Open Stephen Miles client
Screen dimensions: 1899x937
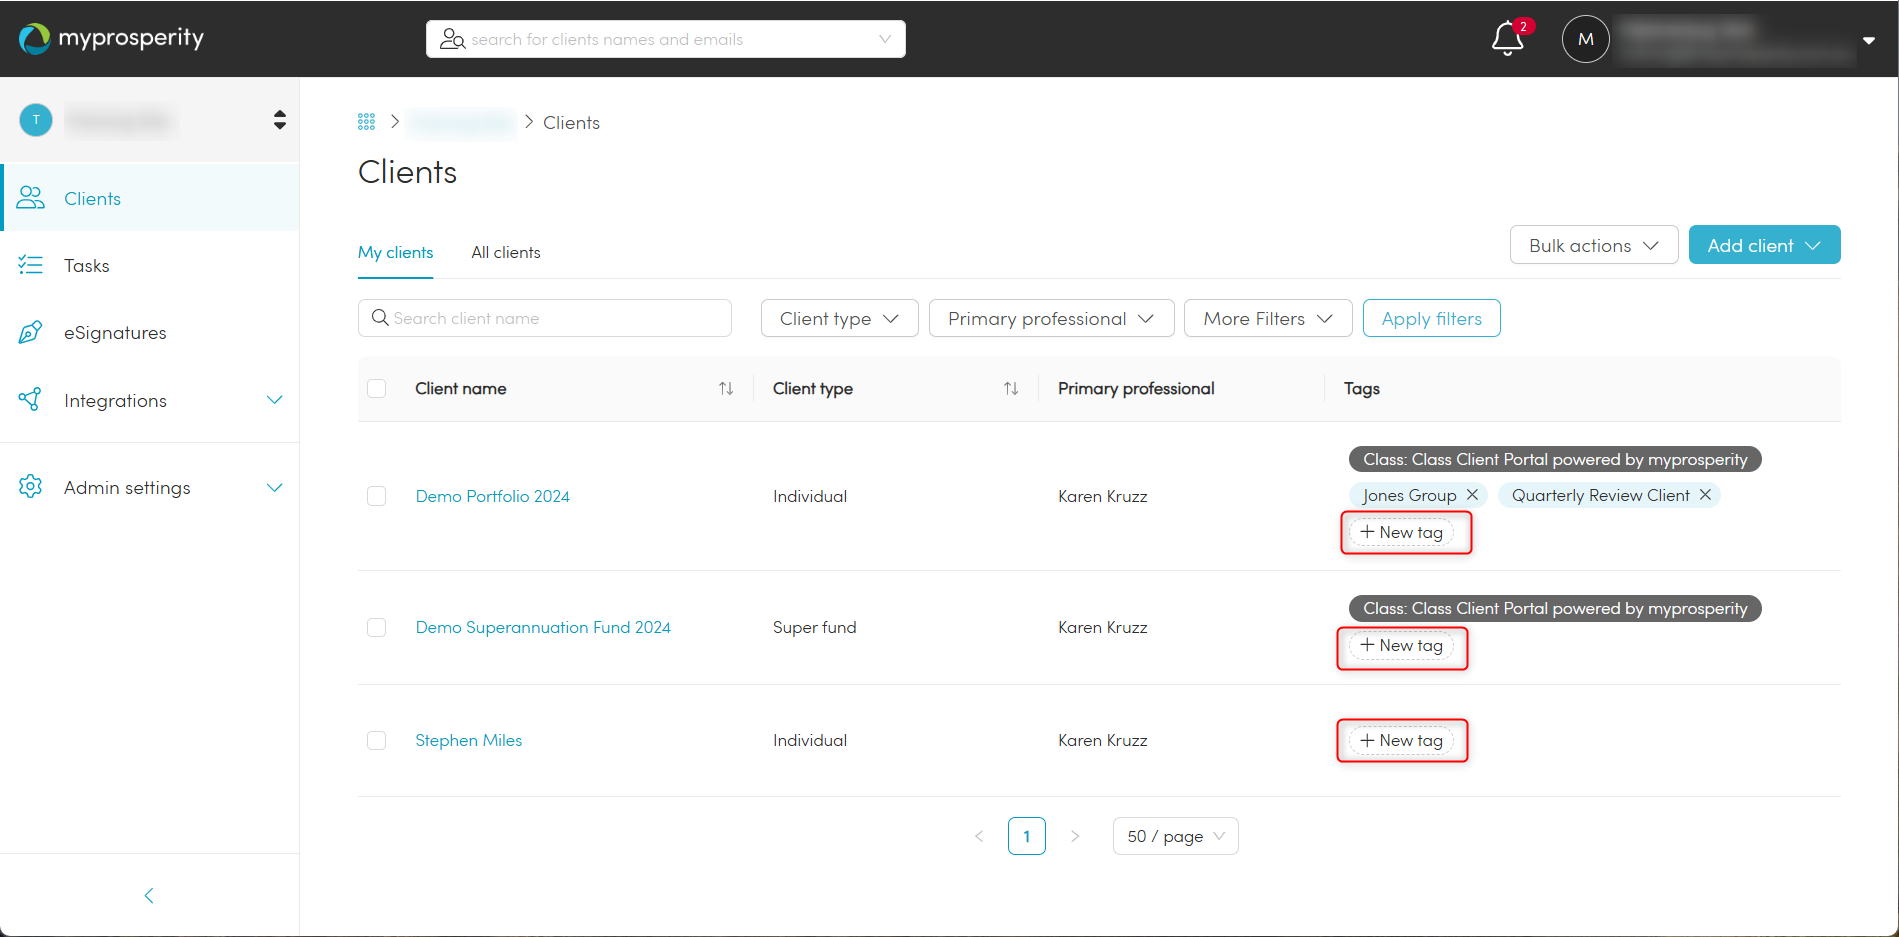click(468, 740)
